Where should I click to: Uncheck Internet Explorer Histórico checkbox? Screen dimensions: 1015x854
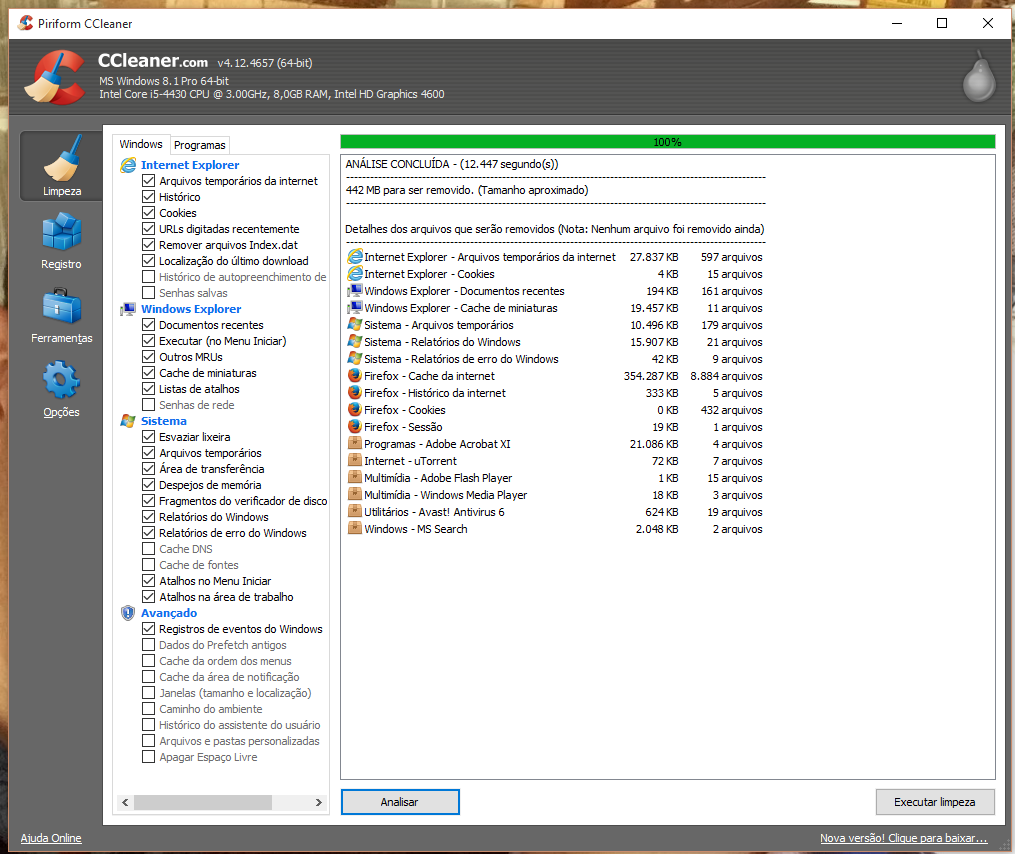pyautogui.click(x=148, y=197)
